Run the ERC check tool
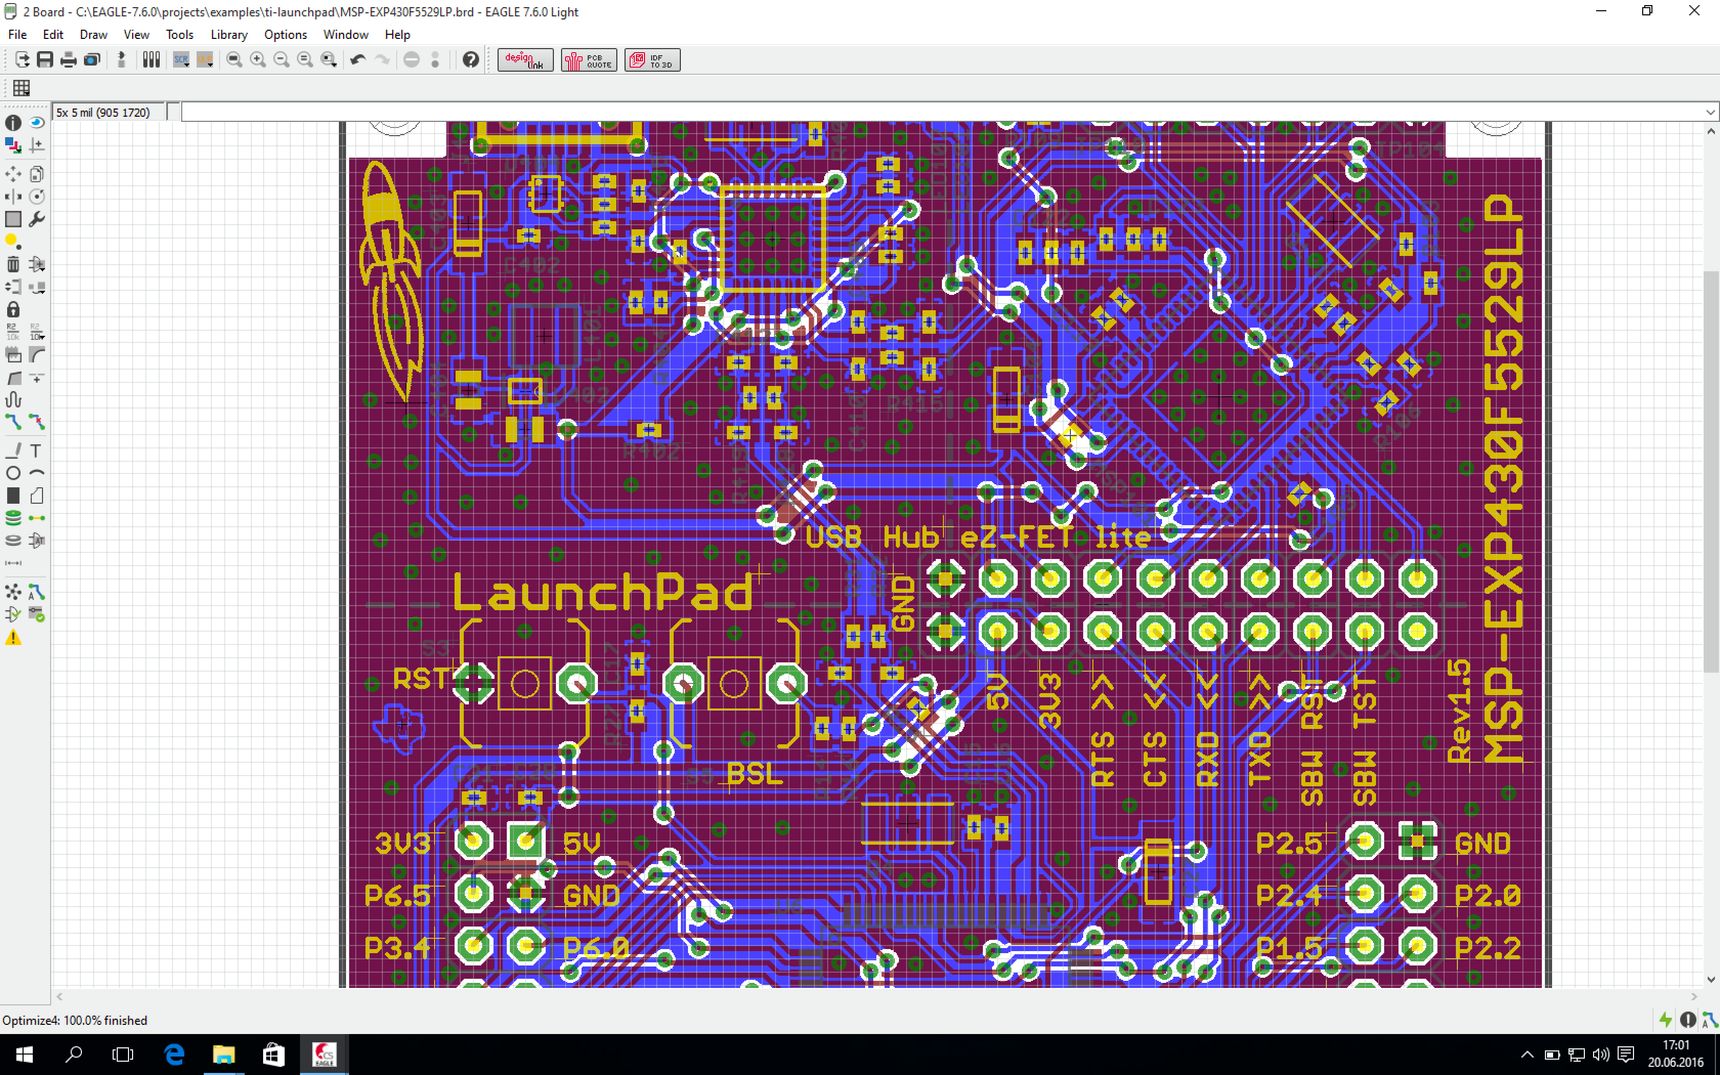1720x1075 pixels. [13, 614]
